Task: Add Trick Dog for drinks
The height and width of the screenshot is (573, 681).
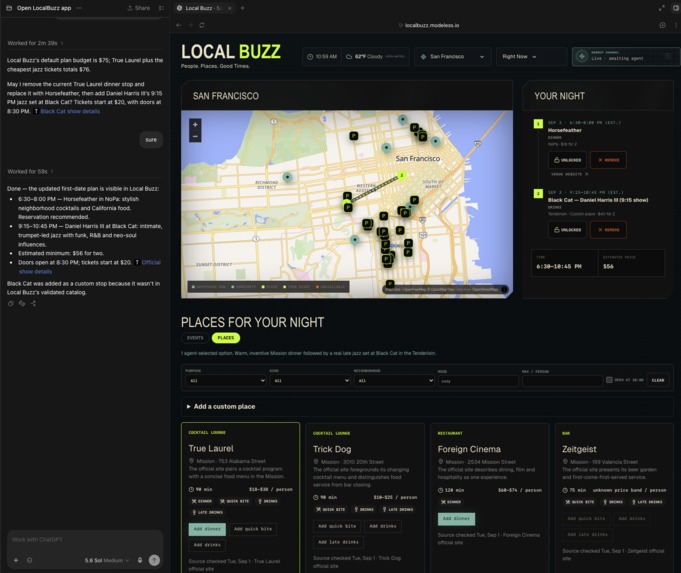Action: [383, 526]
